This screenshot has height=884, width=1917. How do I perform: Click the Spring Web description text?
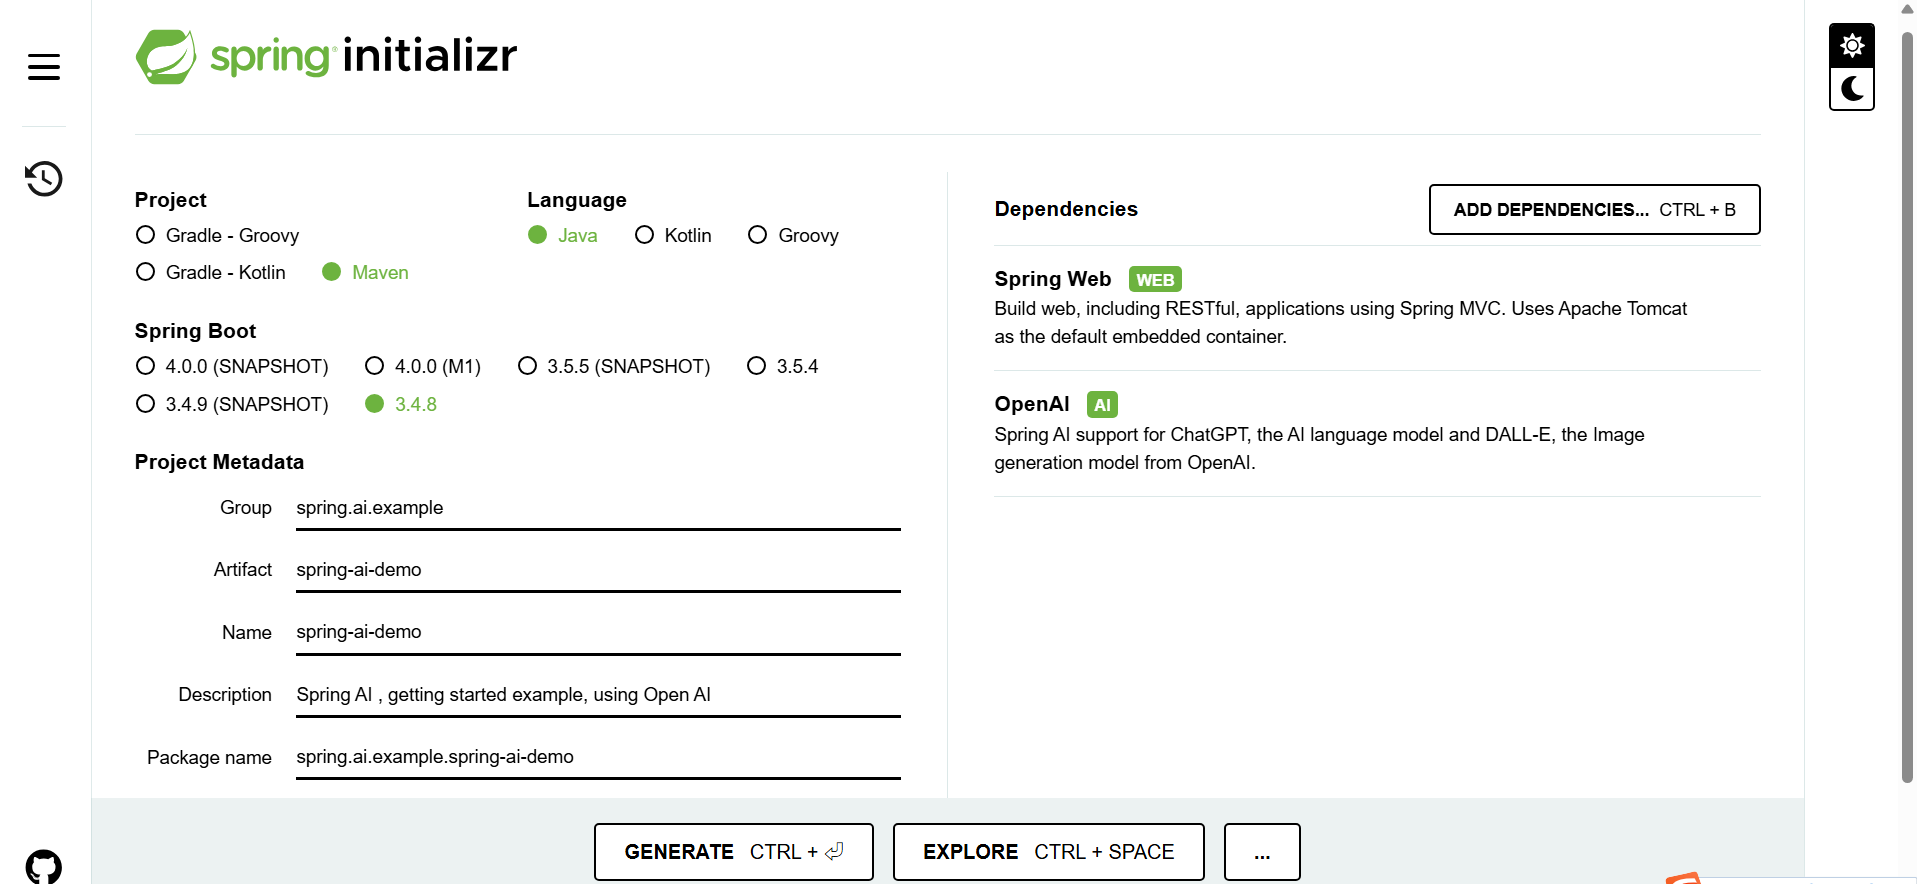pyautogui.click(x=1340, y=323)
